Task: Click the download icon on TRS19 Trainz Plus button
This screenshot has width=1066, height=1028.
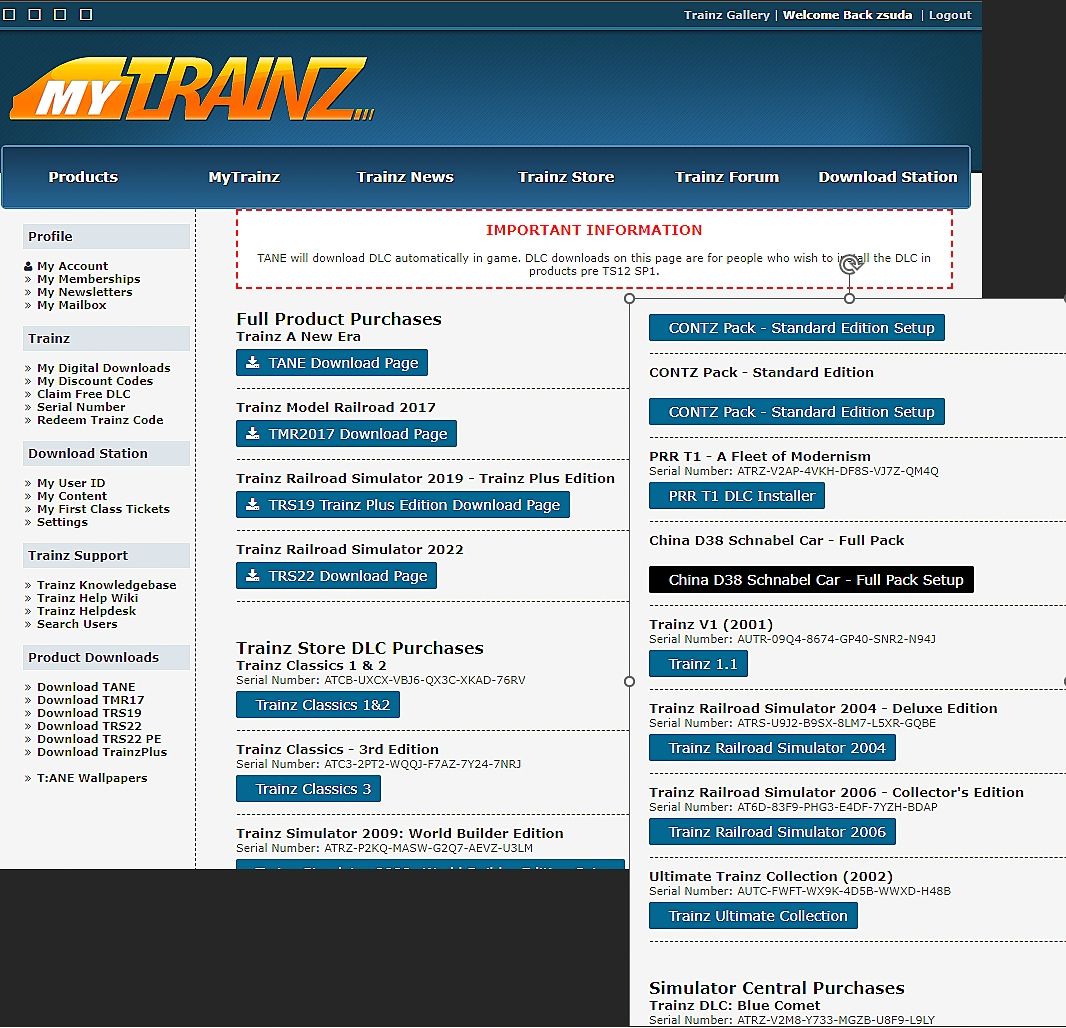Action: [x=253, y=505]
